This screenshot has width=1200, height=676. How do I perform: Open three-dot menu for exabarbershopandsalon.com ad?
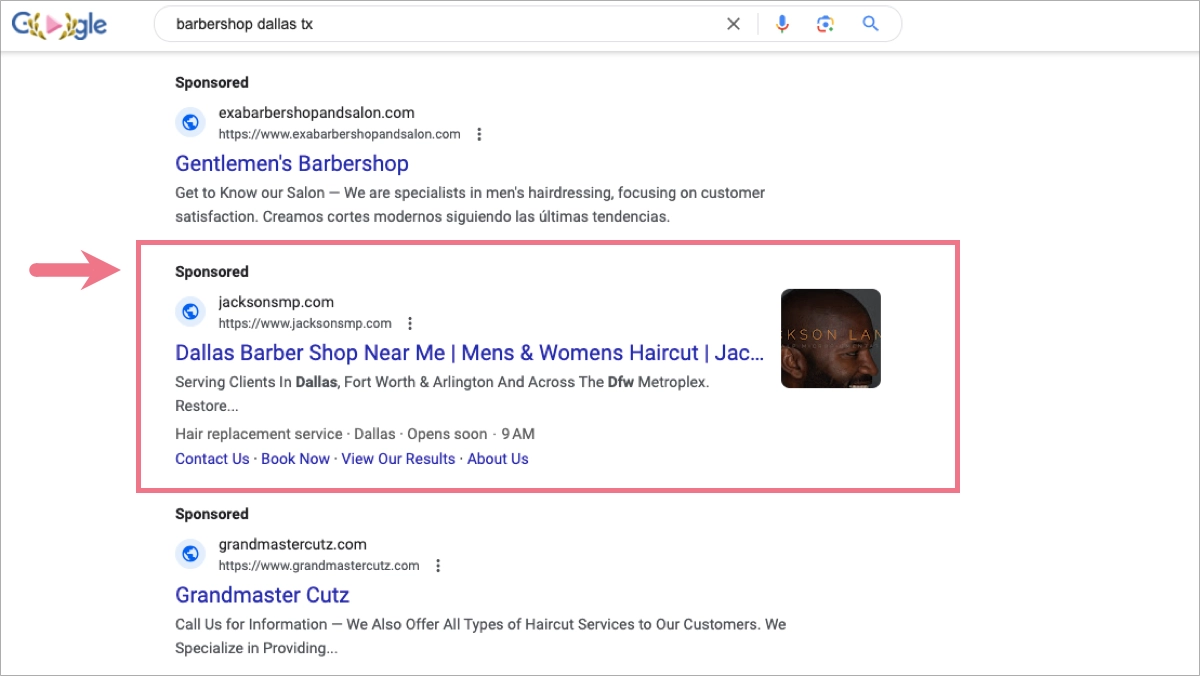pyautogui.click(x=480, y=134)
